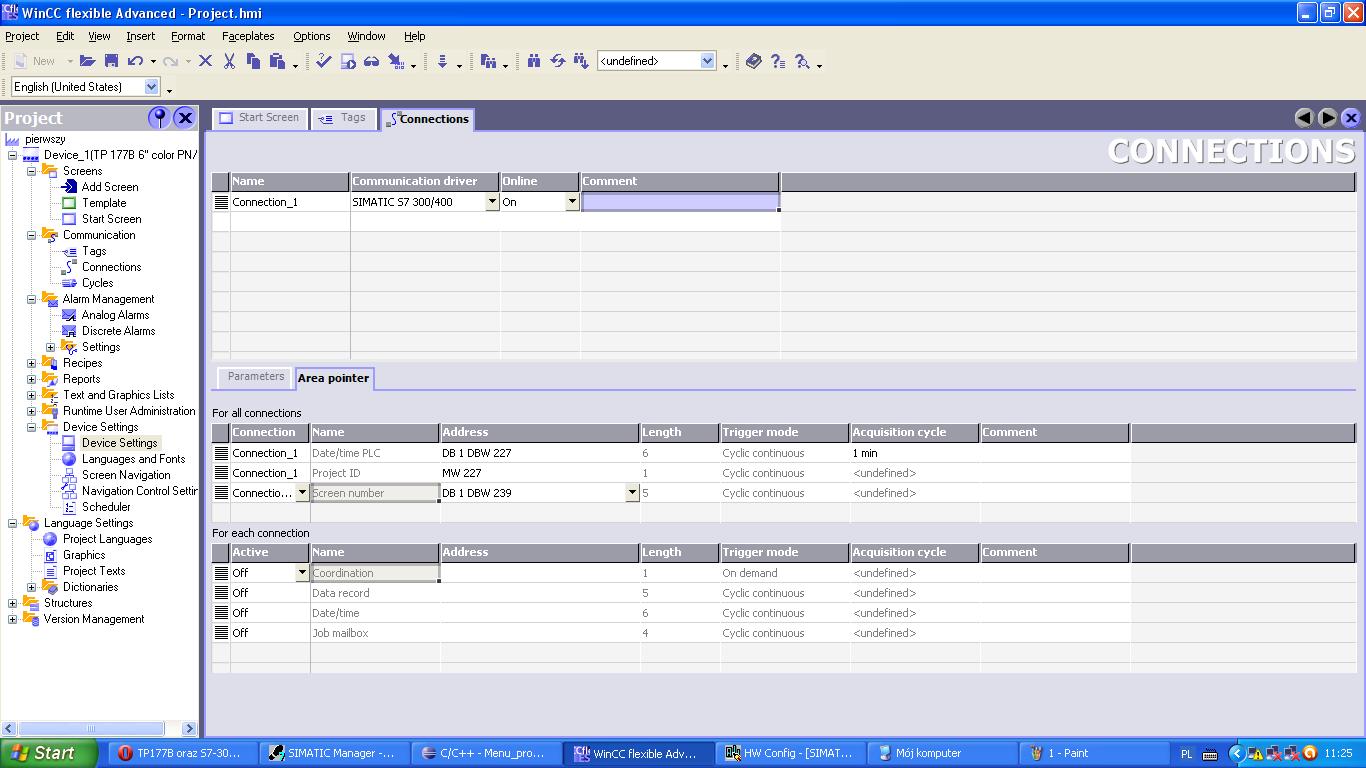
Task: Open Scheduler in the project tree
Action: click(106, 507)
